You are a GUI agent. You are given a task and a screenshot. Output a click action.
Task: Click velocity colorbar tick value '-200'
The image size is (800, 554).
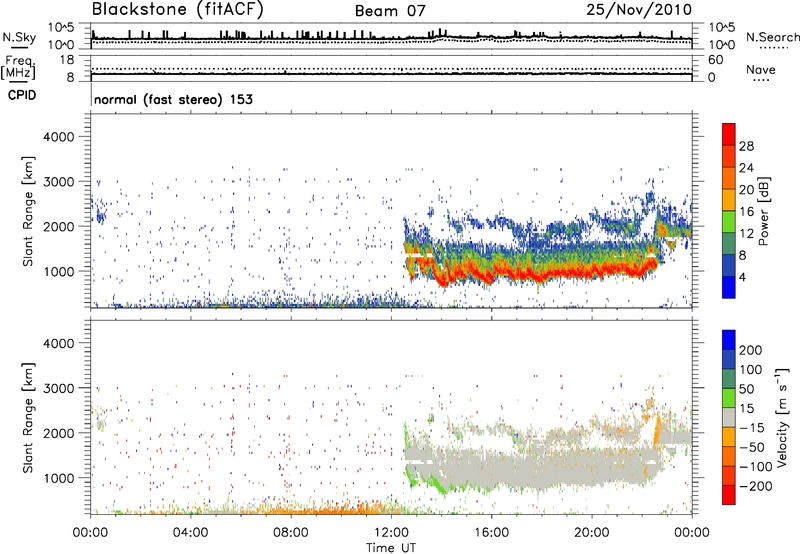point(756,486)
